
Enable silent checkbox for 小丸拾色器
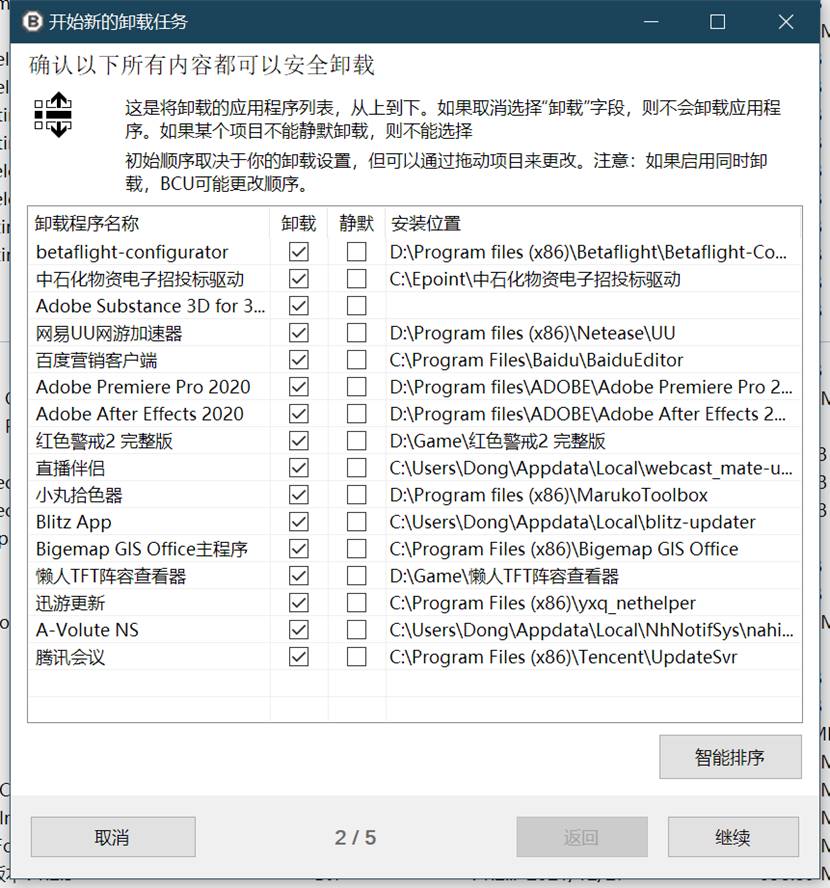click(357, 495)
